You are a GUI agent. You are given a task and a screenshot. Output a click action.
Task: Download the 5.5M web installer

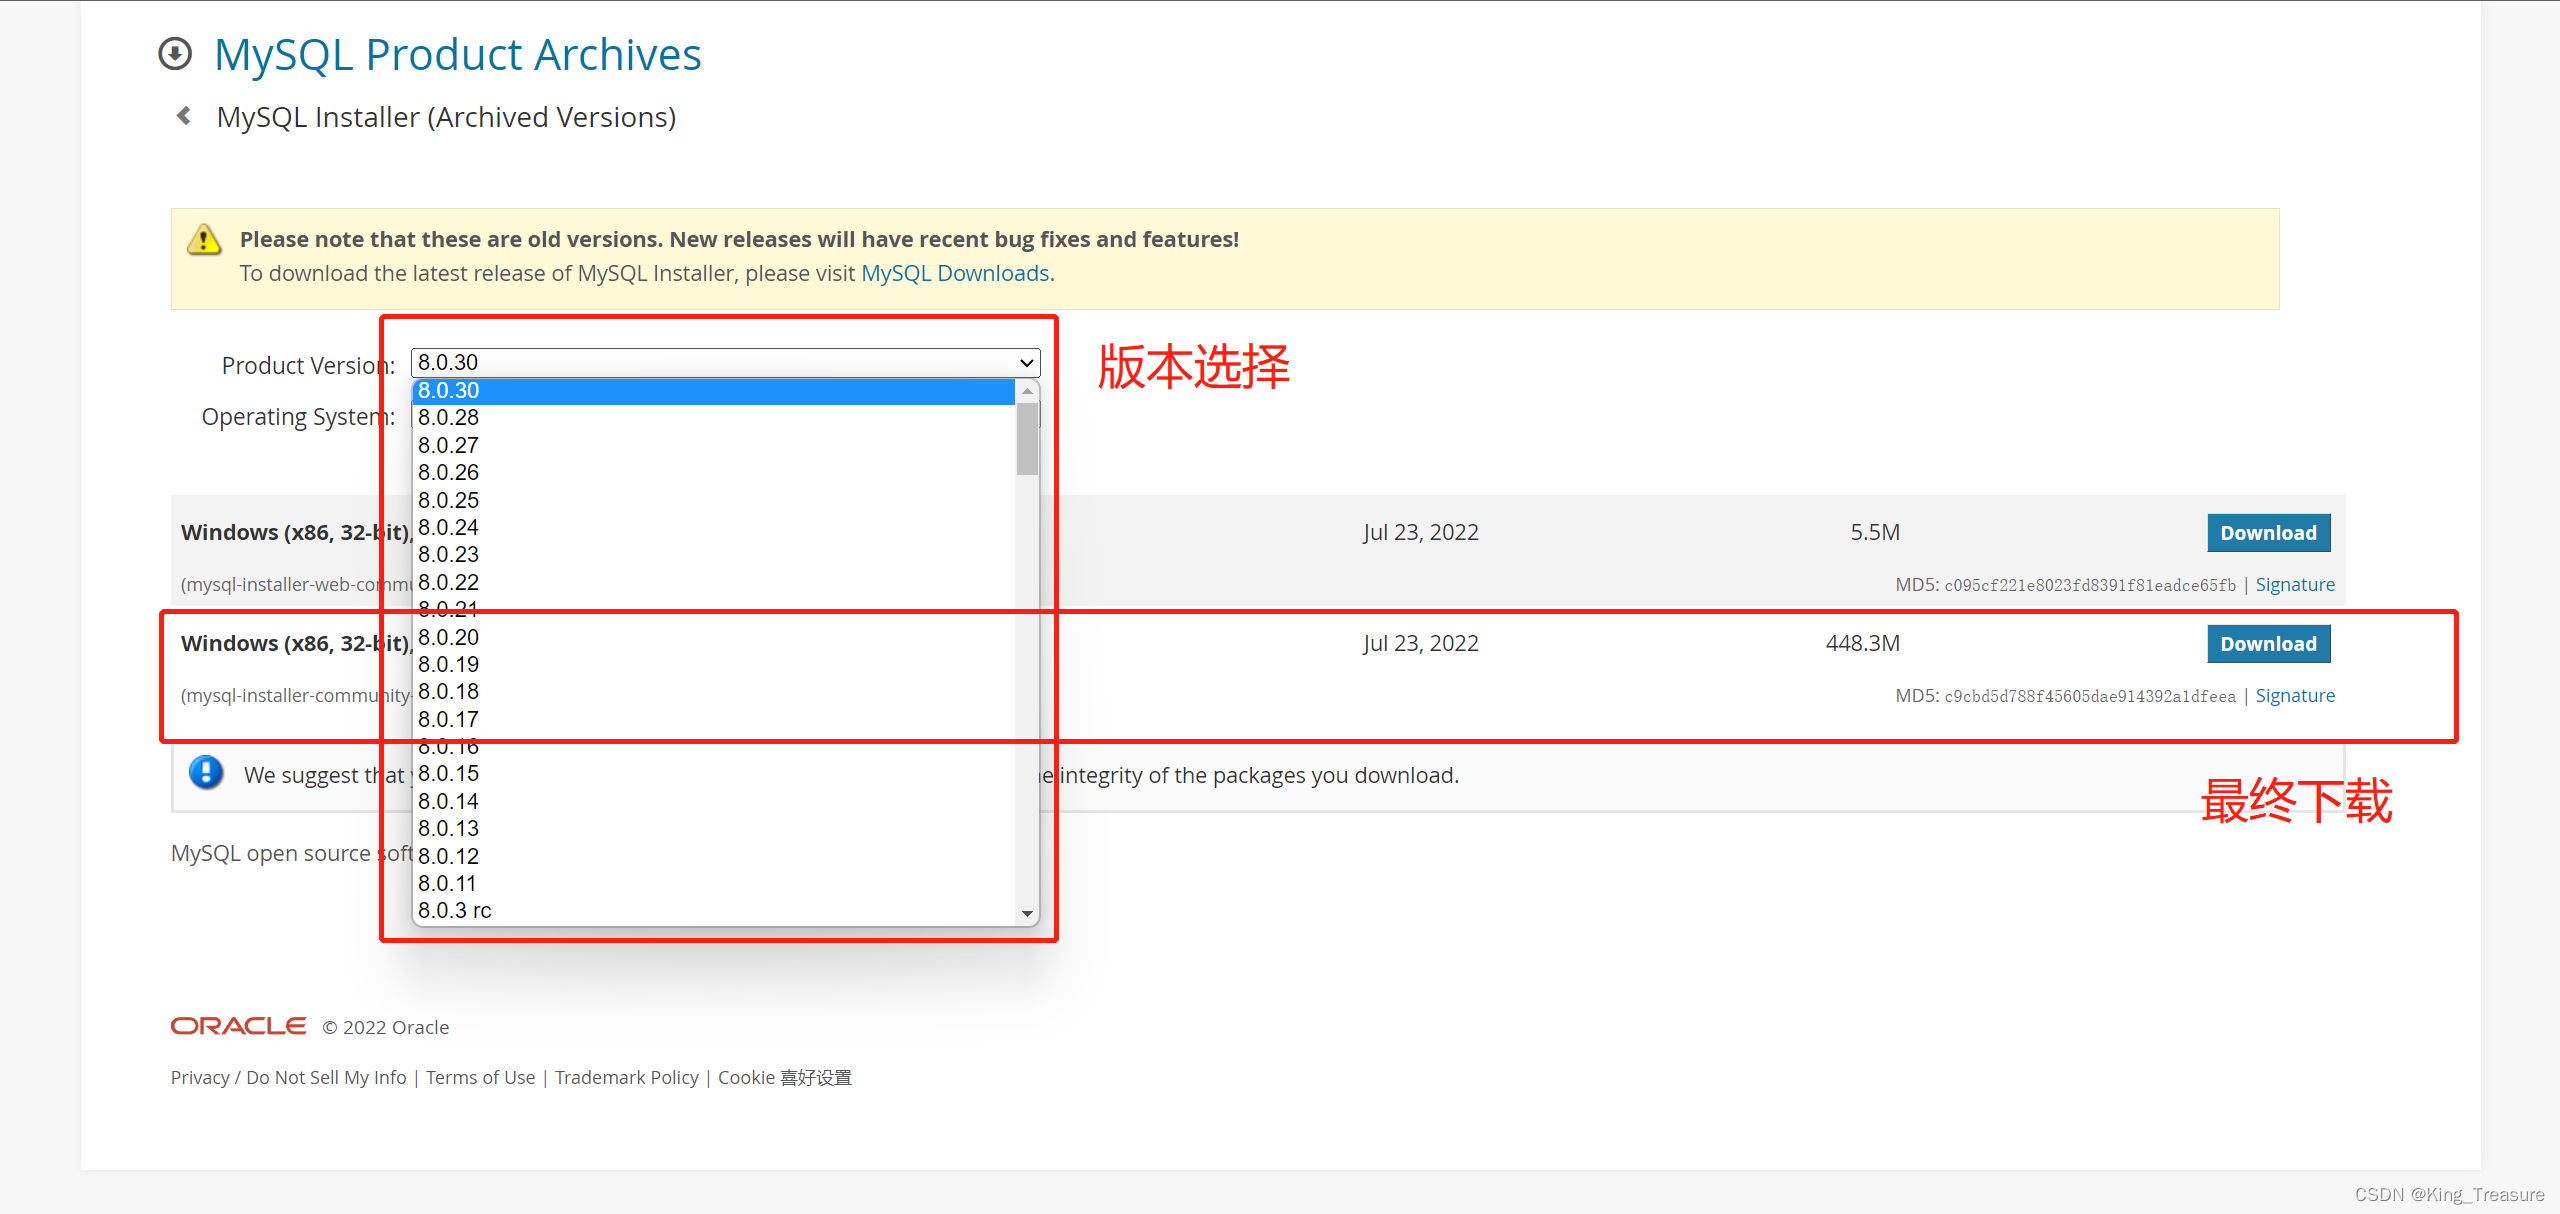[2268, 533]
